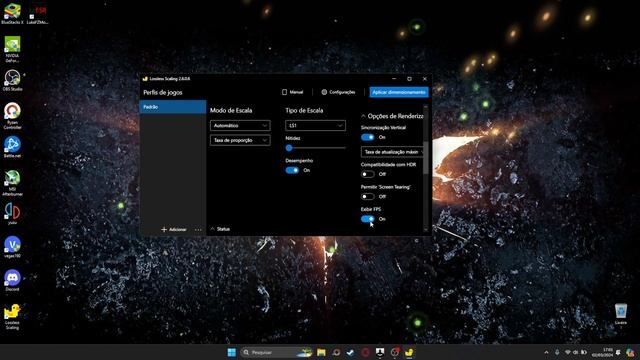640x360 pixels.
Task: Open OBS Studio desktop shortcut
Action: (x=12, y=80)
